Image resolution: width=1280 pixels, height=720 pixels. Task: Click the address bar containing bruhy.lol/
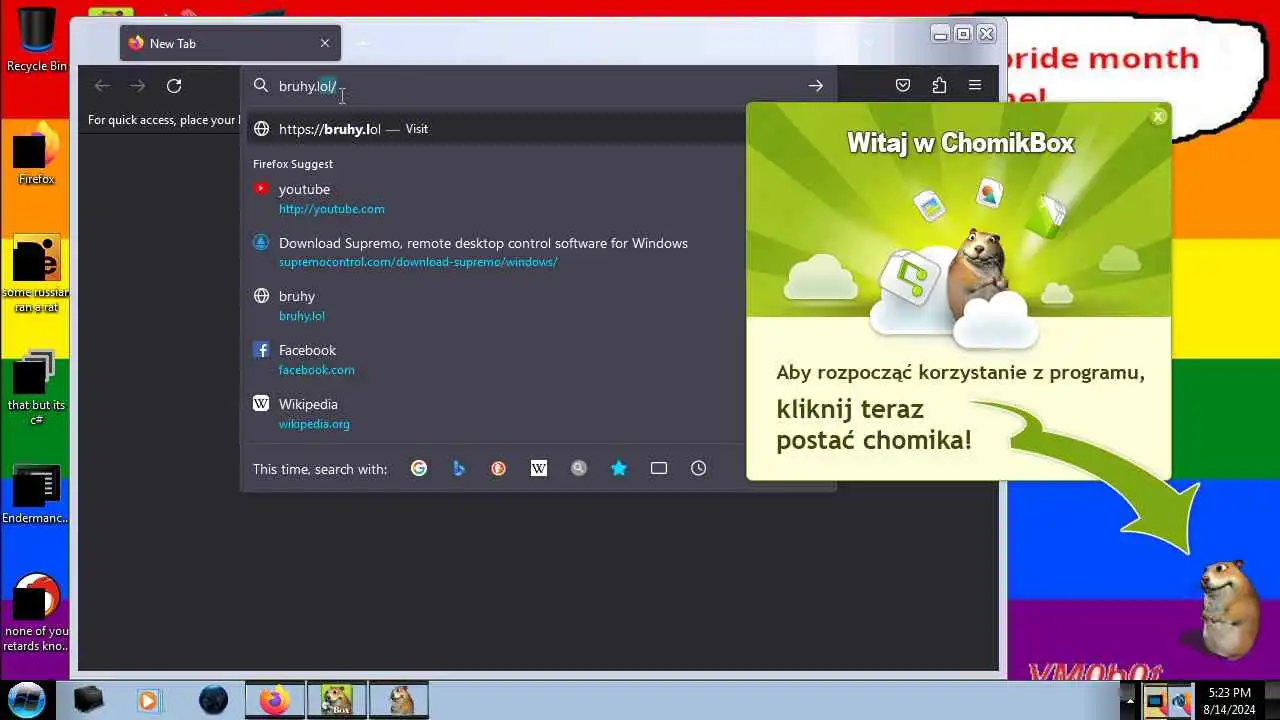538,86
